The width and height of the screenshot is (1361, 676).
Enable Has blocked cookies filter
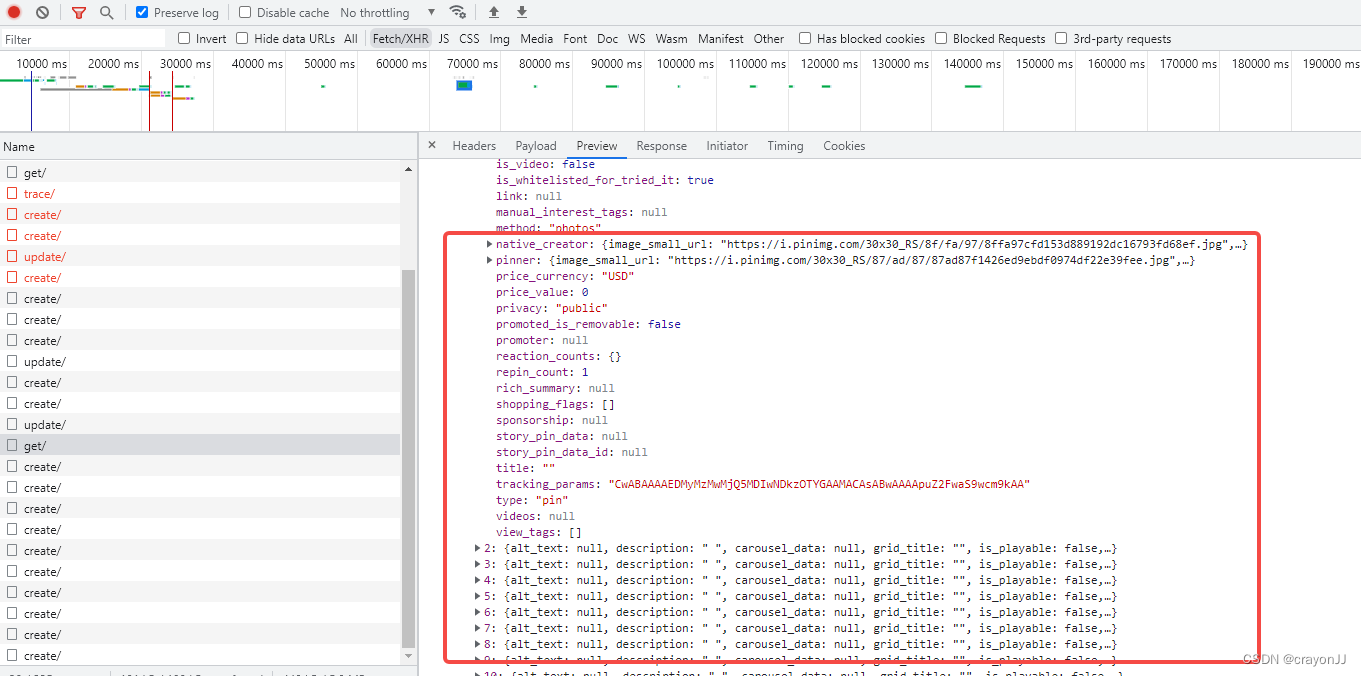click(x=805, y=39)
